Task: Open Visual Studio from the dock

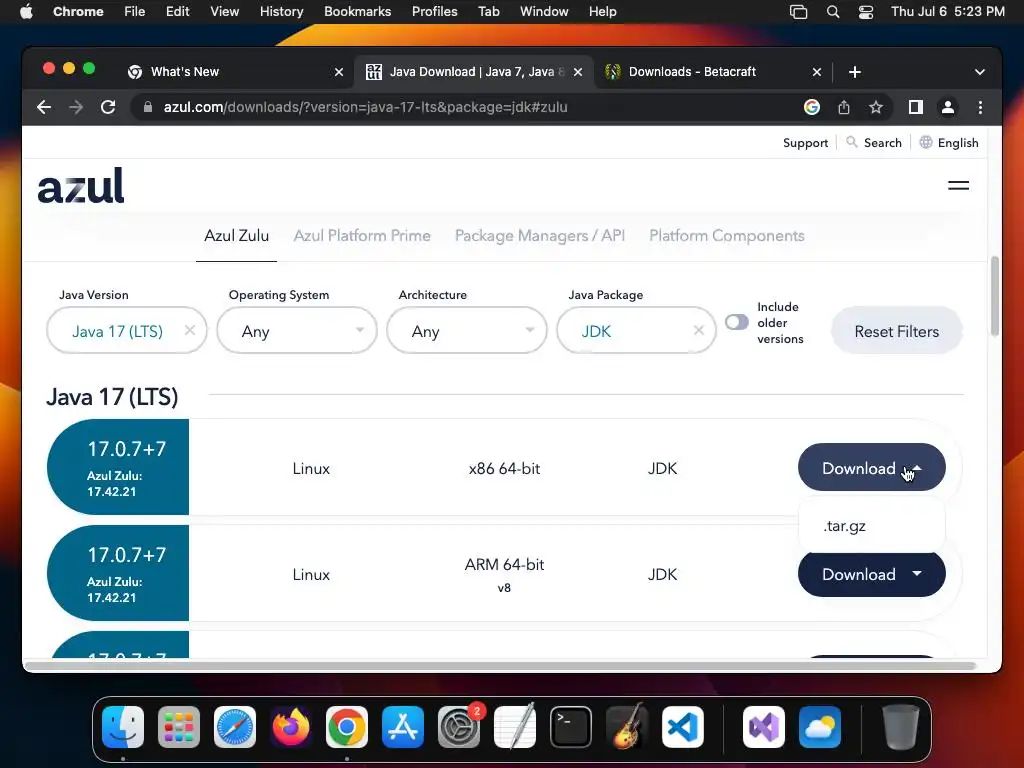Action: point(763,727)
